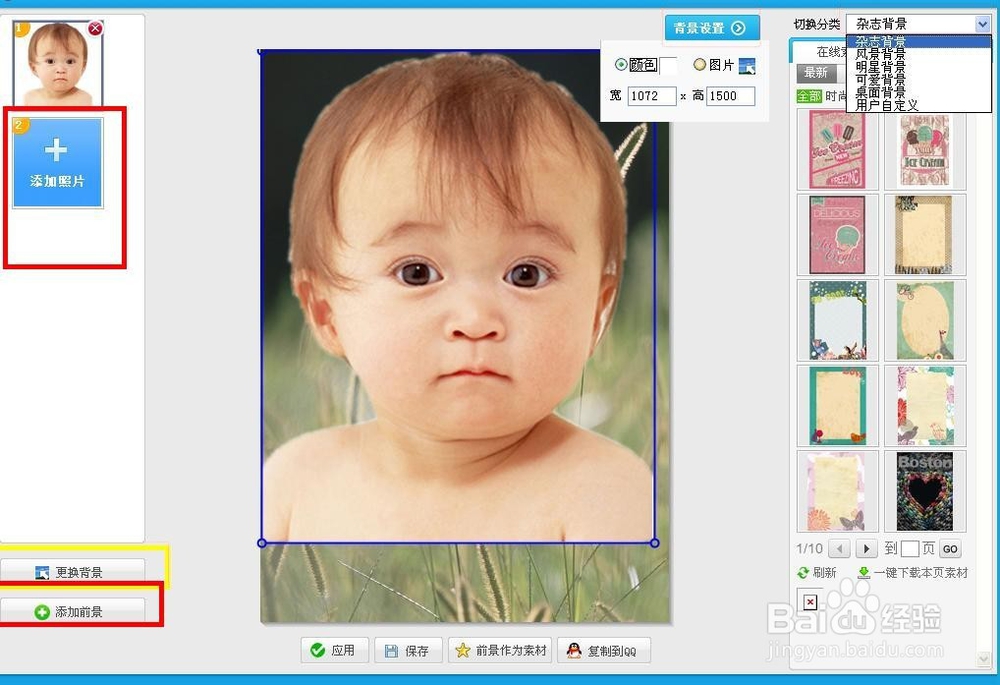Click the scrollbar down arrow in materials panel

982,659
